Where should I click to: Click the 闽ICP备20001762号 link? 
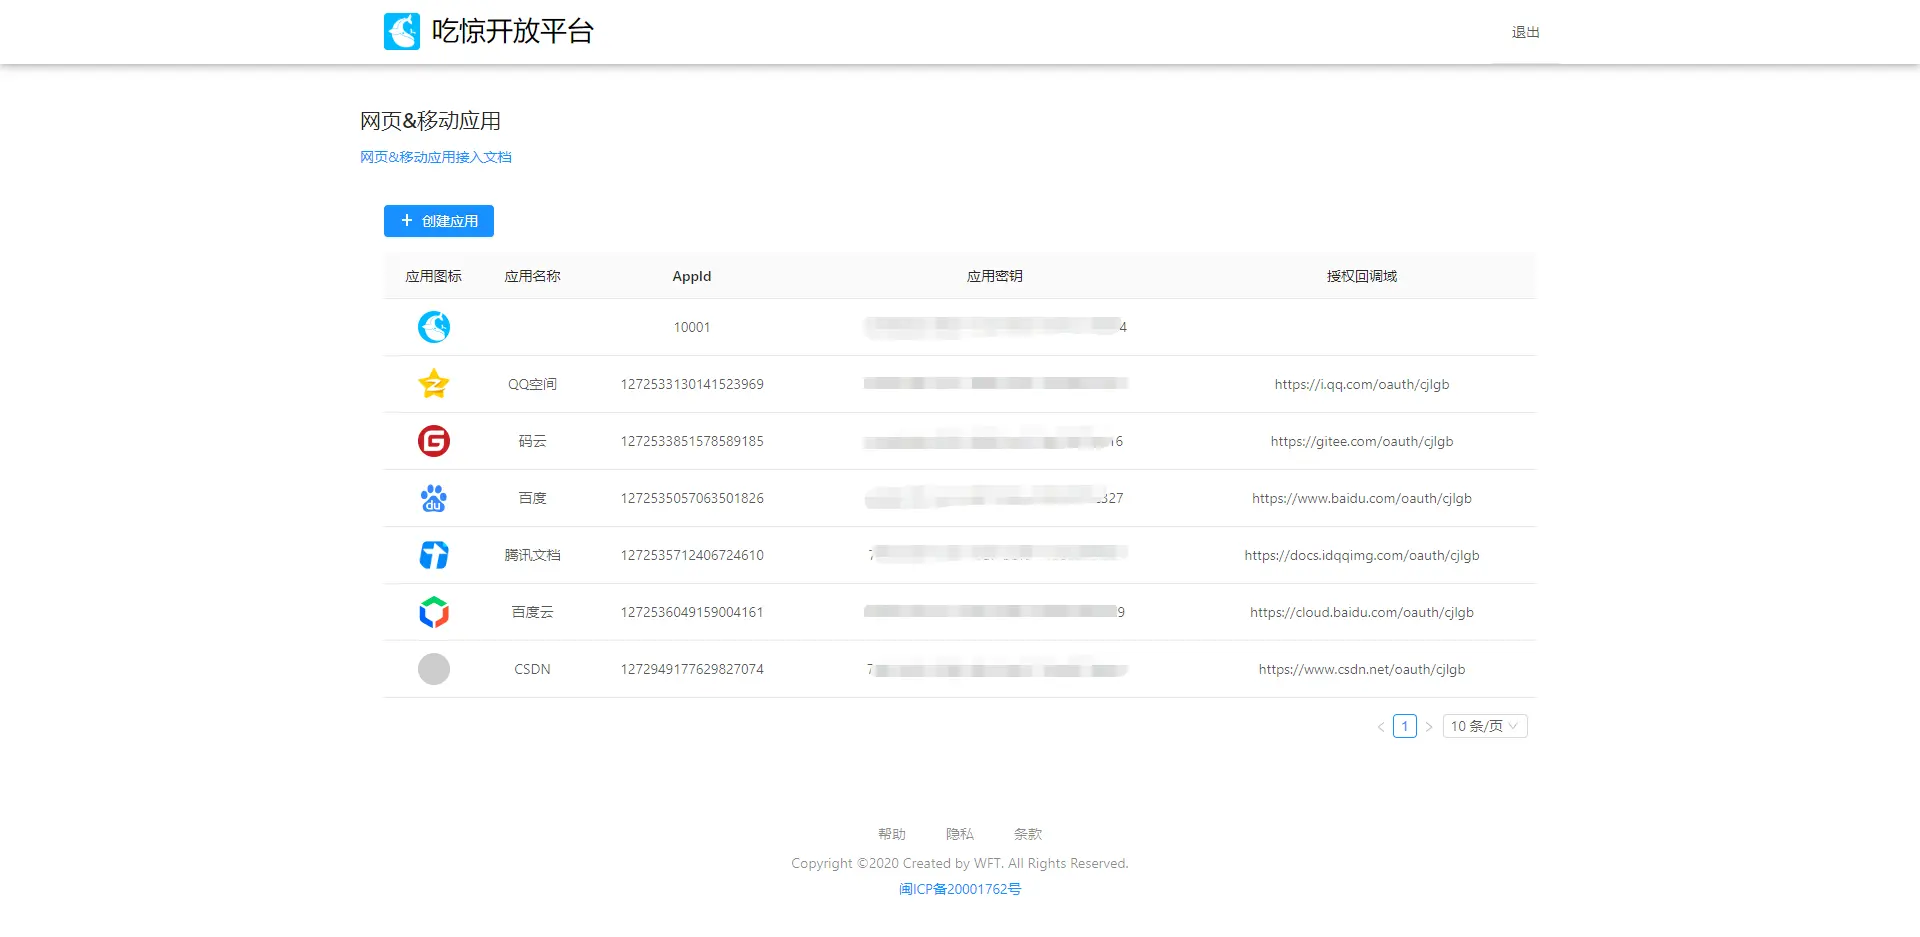click(x=960, y=889)
